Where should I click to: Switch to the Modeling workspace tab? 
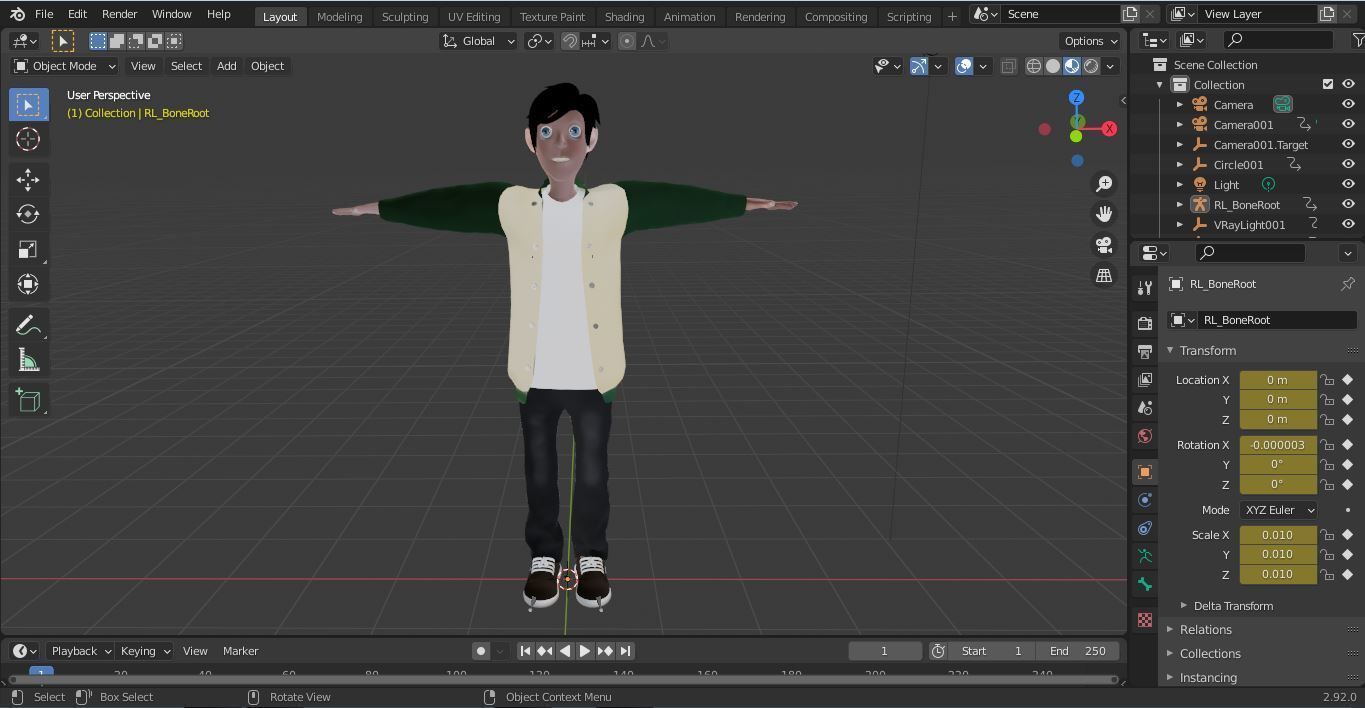339,16
